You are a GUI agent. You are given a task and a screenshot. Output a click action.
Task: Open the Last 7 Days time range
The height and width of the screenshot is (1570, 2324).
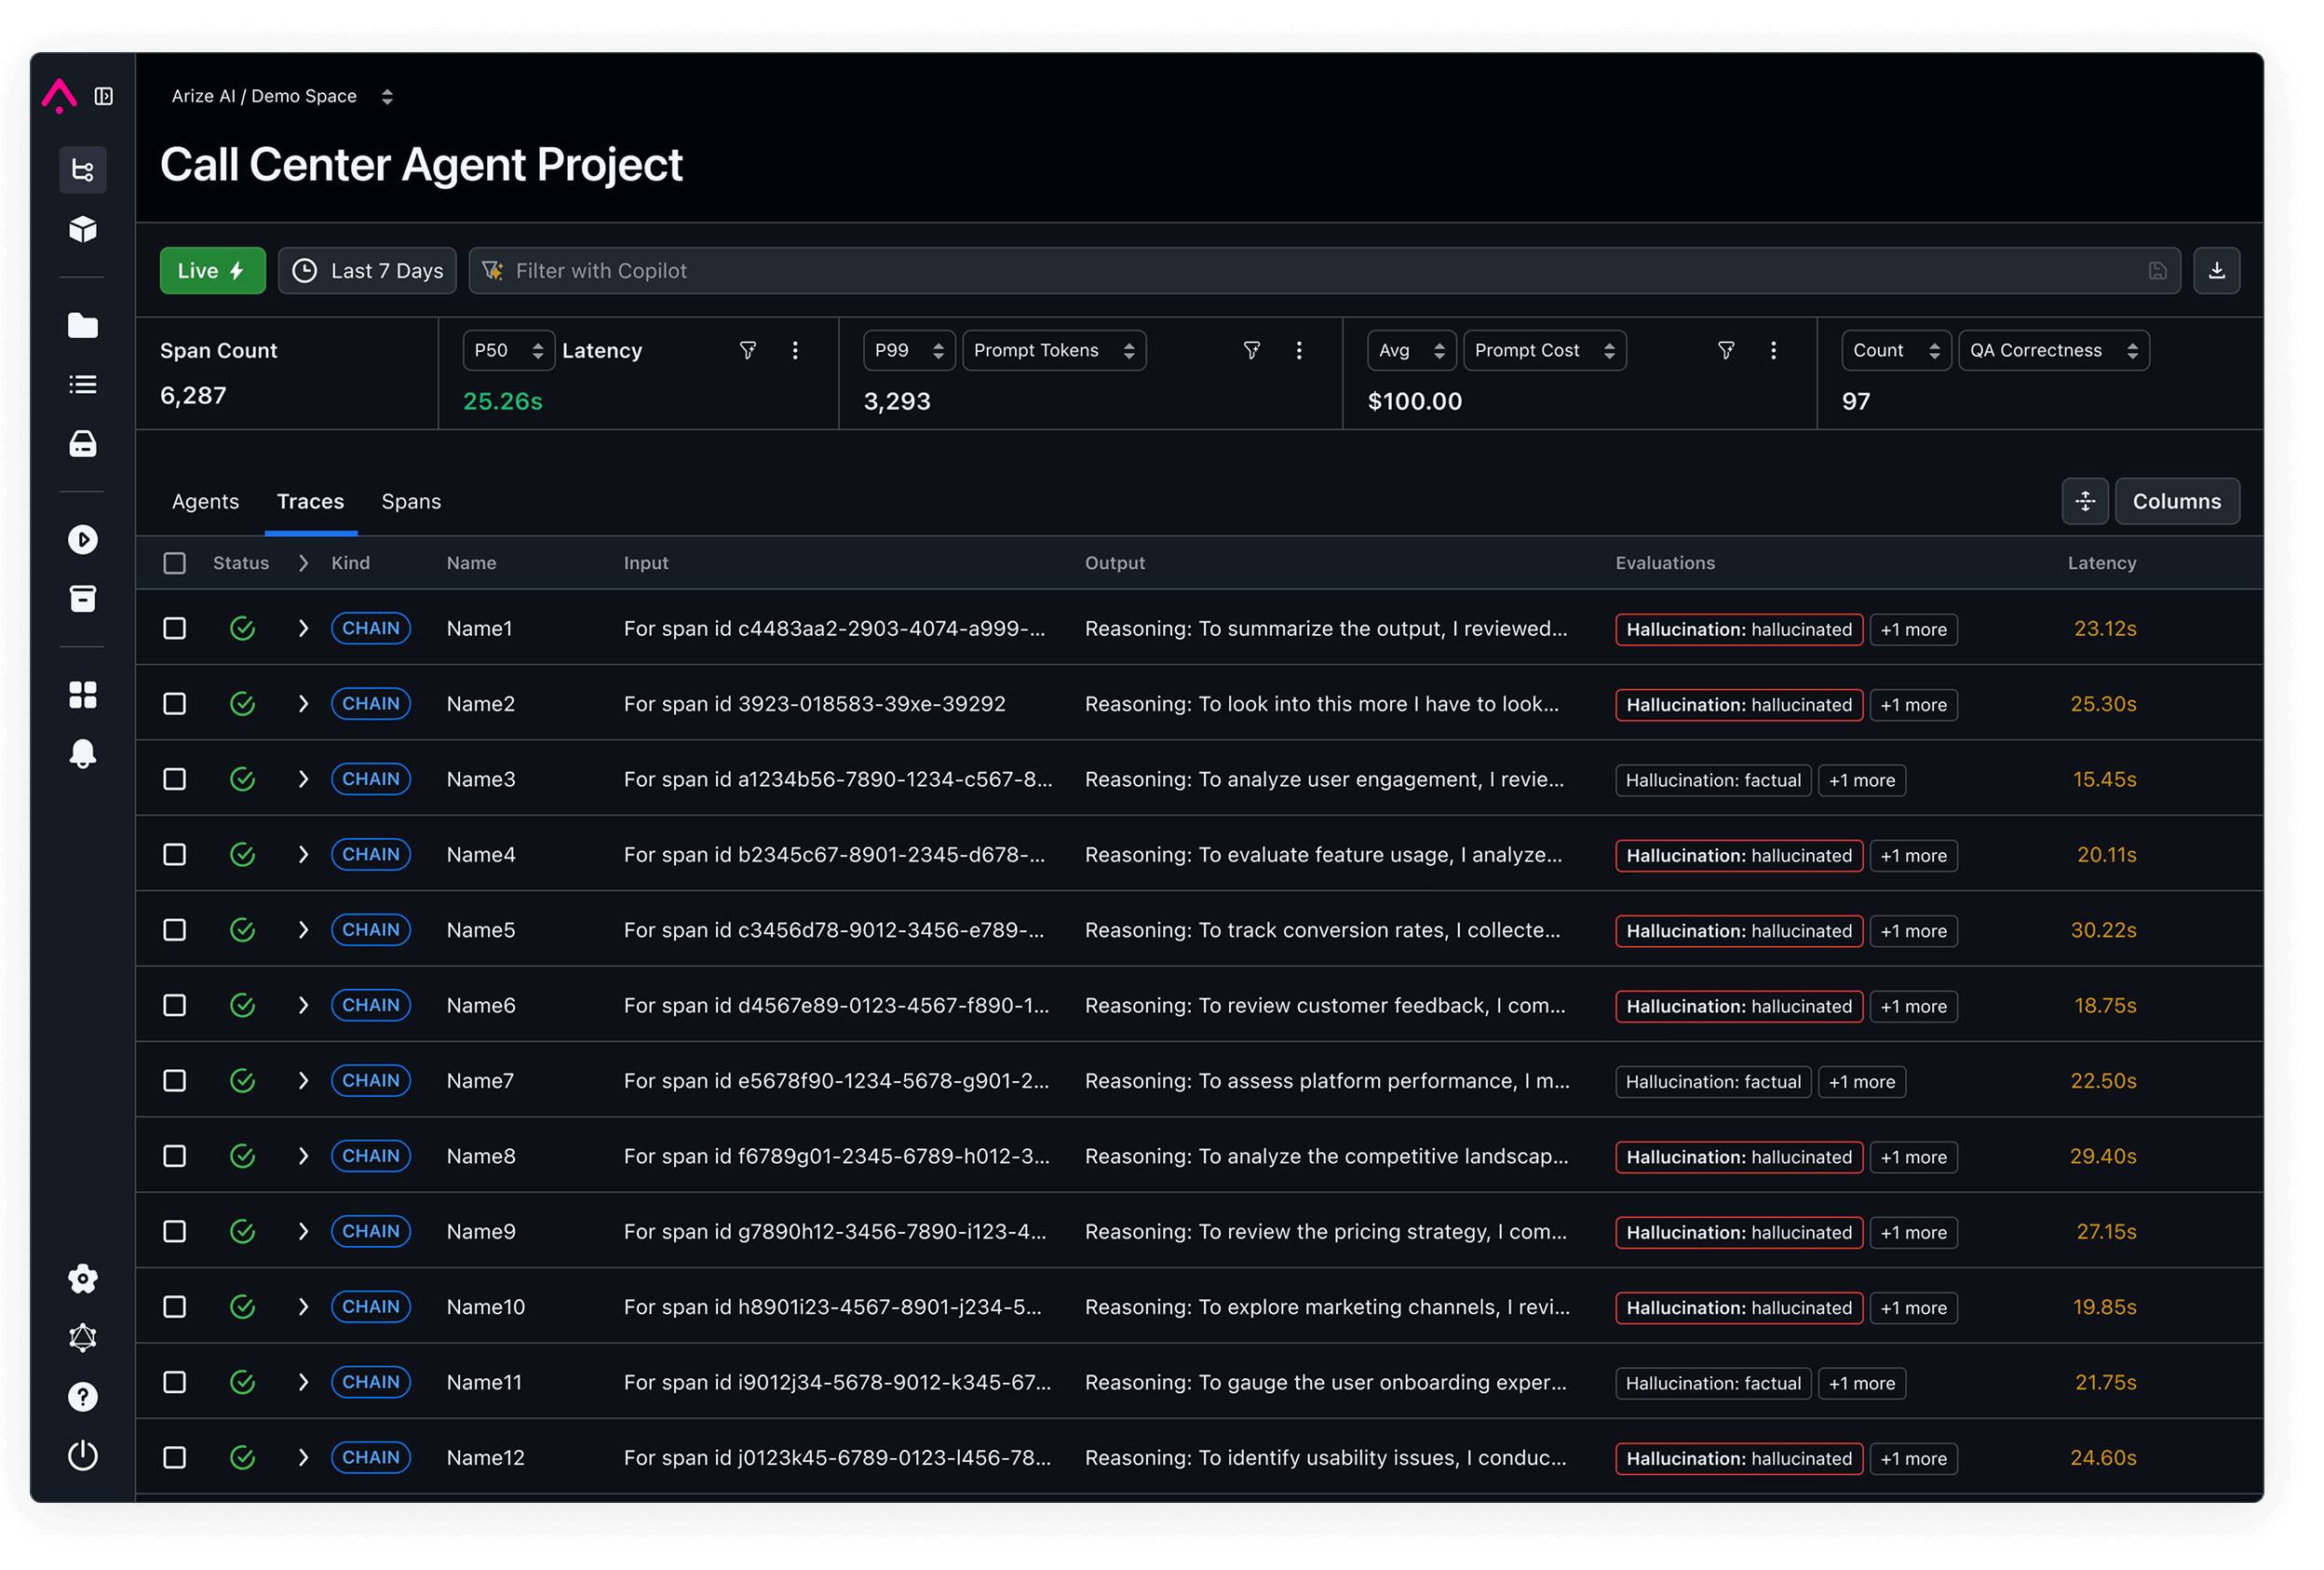pos(367,271)
